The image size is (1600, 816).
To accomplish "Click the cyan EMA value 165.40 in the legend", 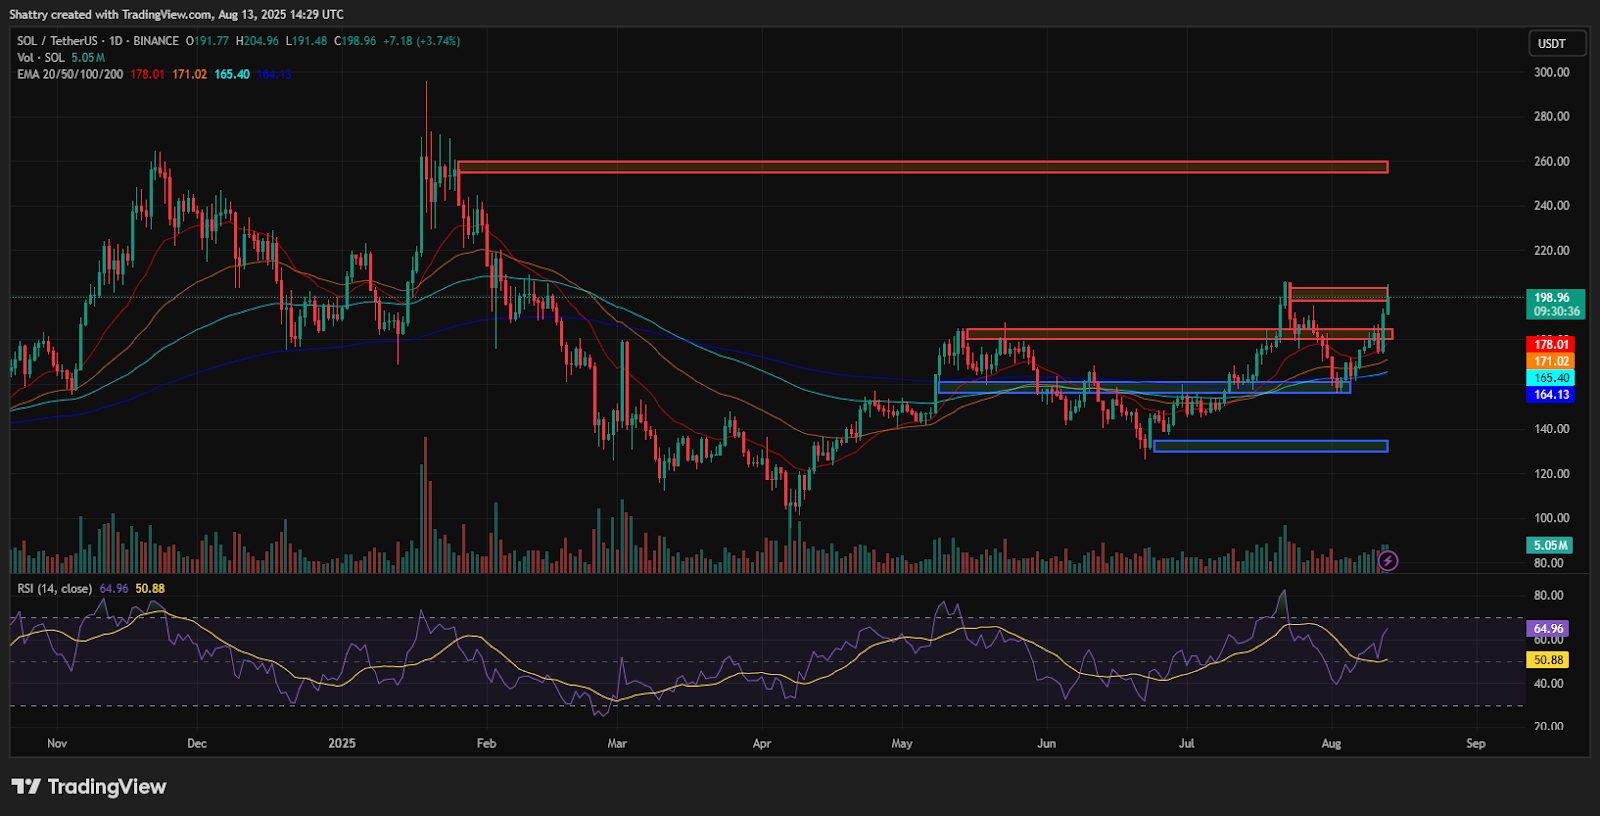I will 232,74.
